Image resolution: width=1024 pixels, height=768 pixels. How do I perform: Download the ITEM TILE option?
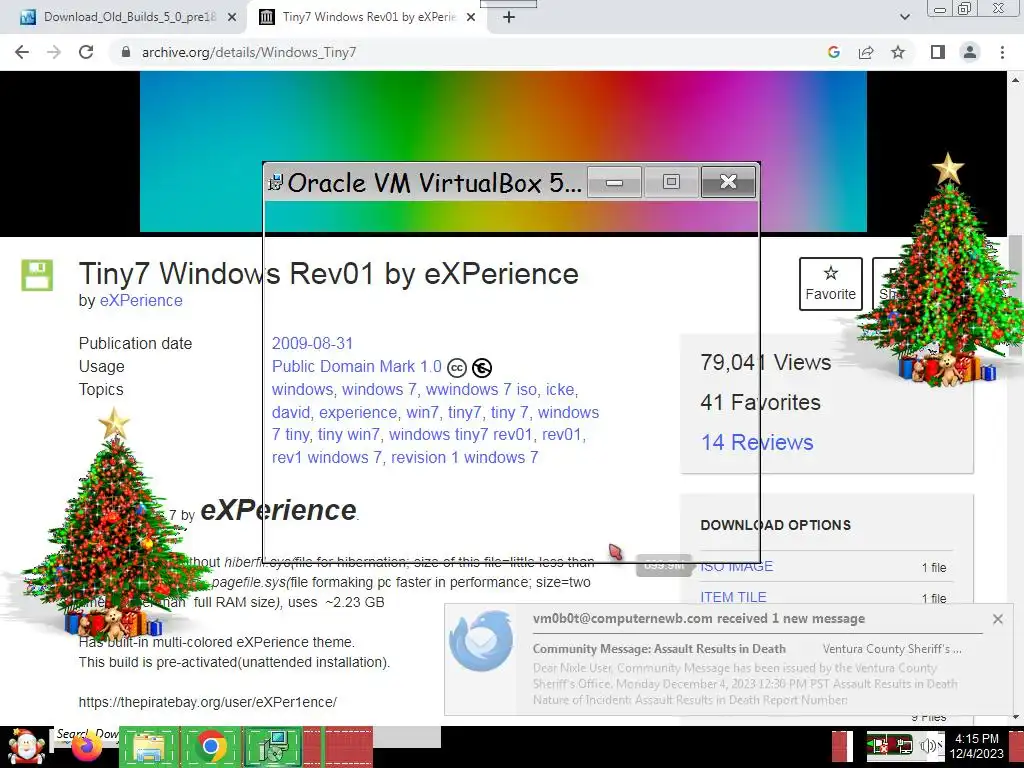click(x=733, y=597)
